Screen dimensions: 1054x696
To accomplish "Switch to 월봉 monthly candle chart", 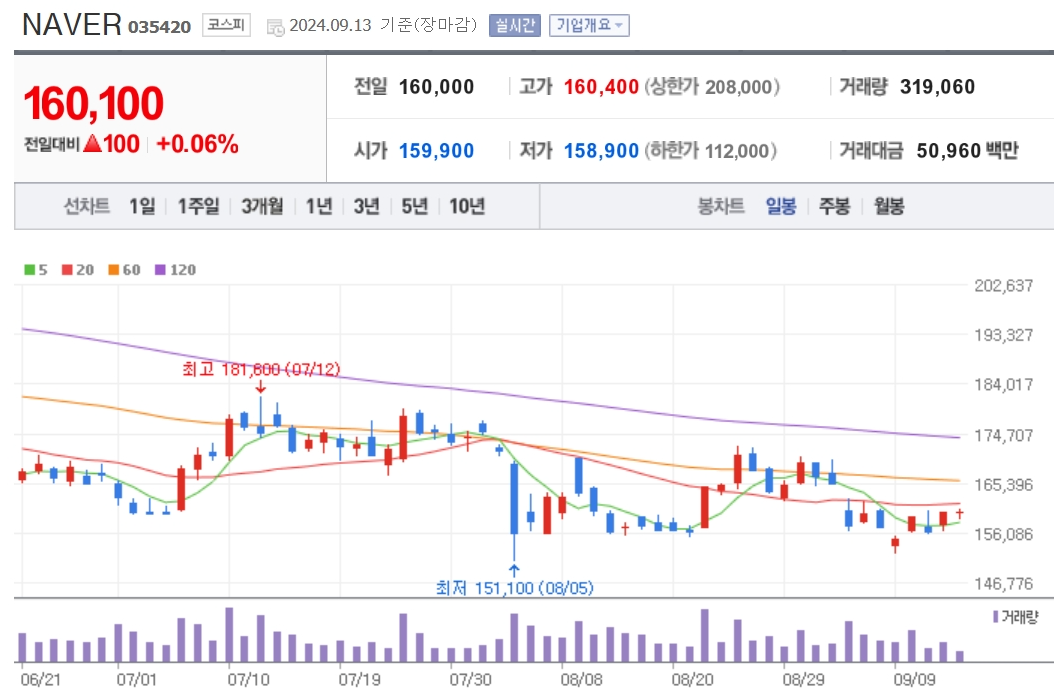I will click(x=889, y=206).
